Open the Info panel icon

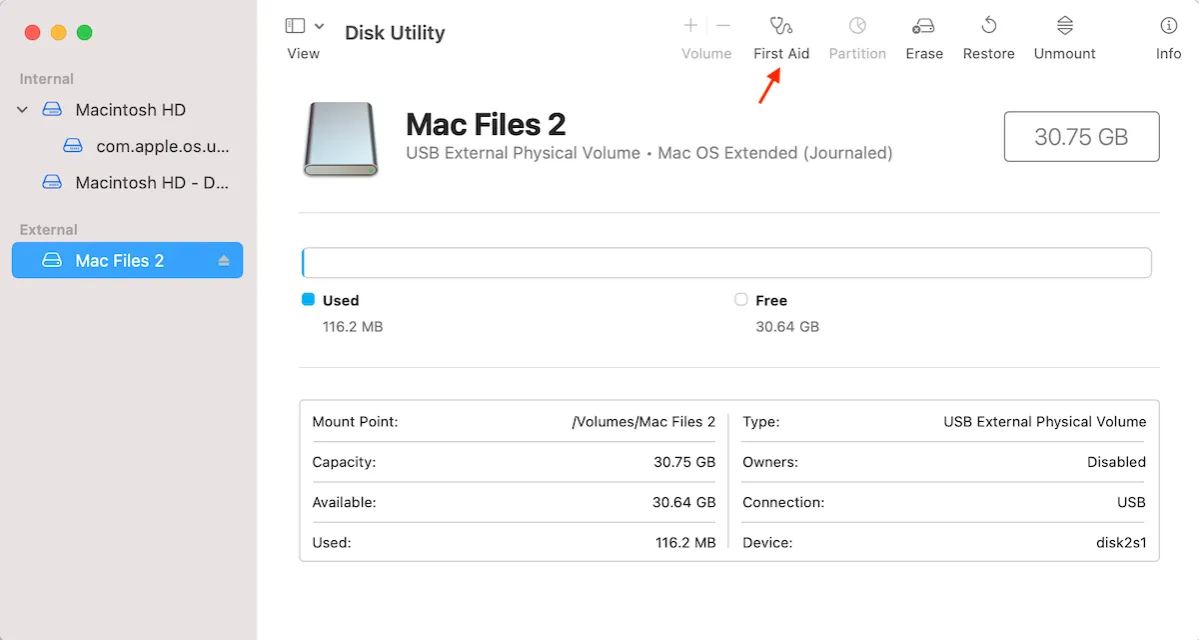(1168, 26)
